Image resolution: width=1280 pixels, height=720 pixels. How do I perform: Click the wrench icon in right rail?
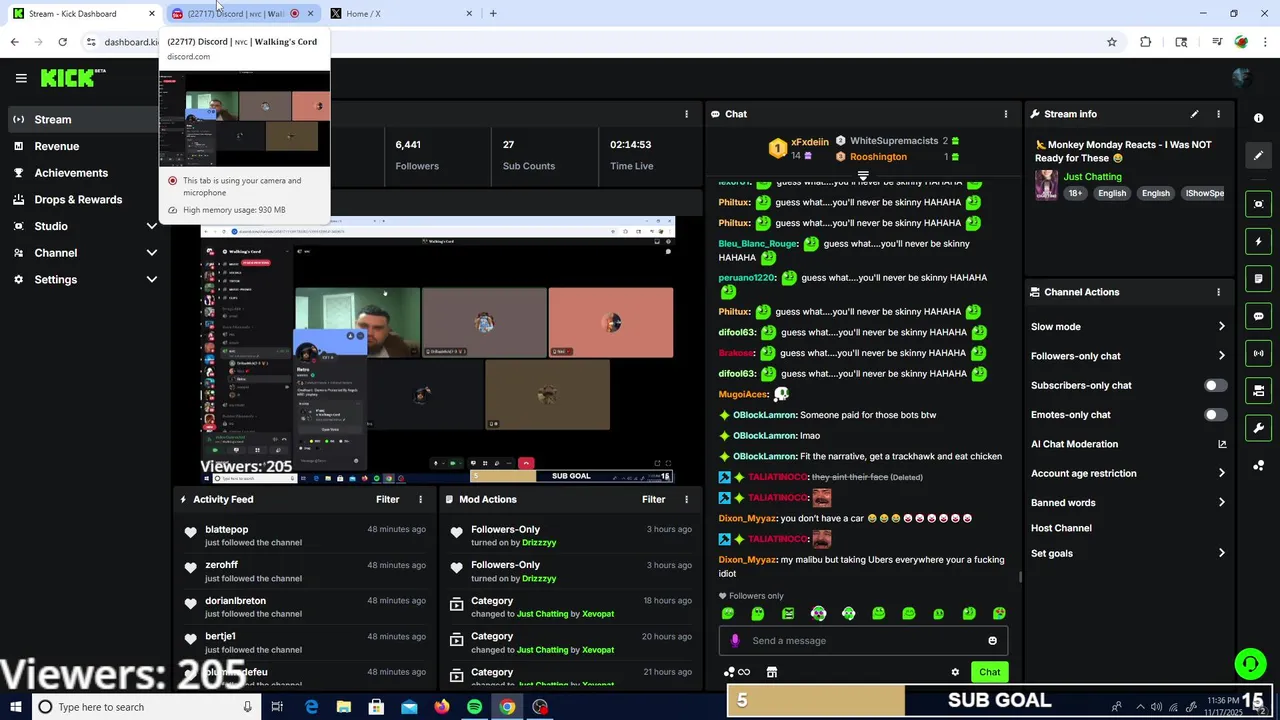(1258, 428)
